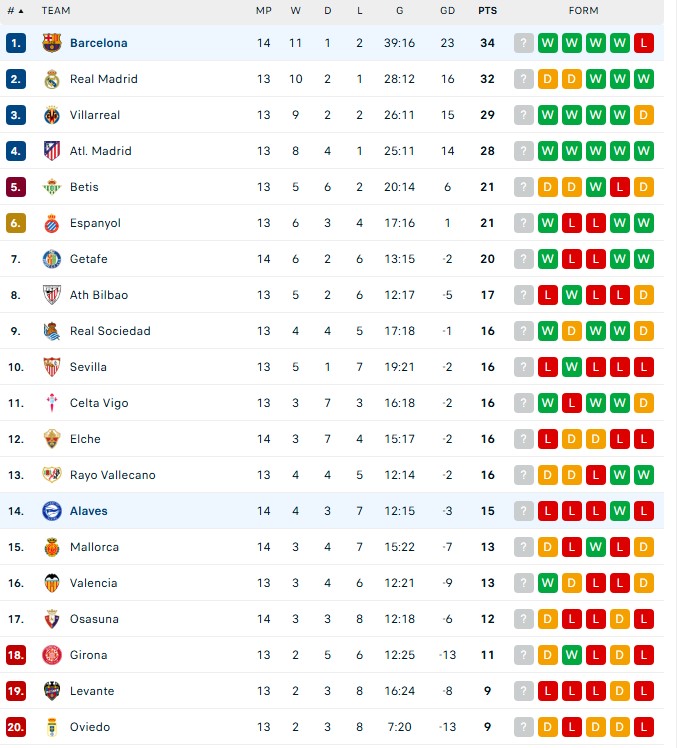Click the Valencia crest icon
Viewport: 677px width, 748px height.
click(52, 583)
